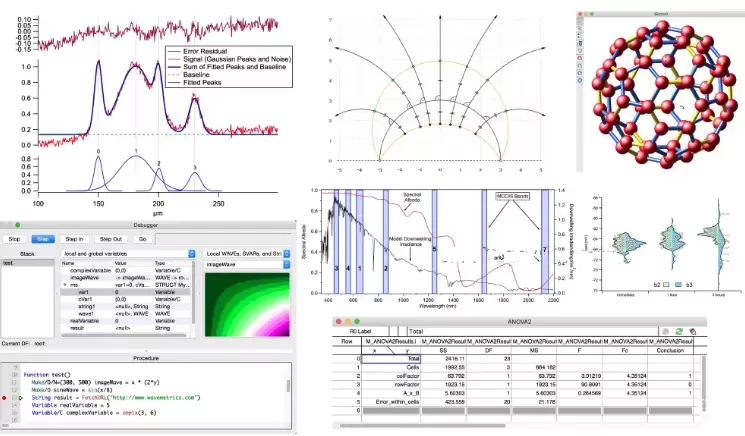
Task: Click the Total entry field in ANOVA2
Action: click(x=532, y=332)
